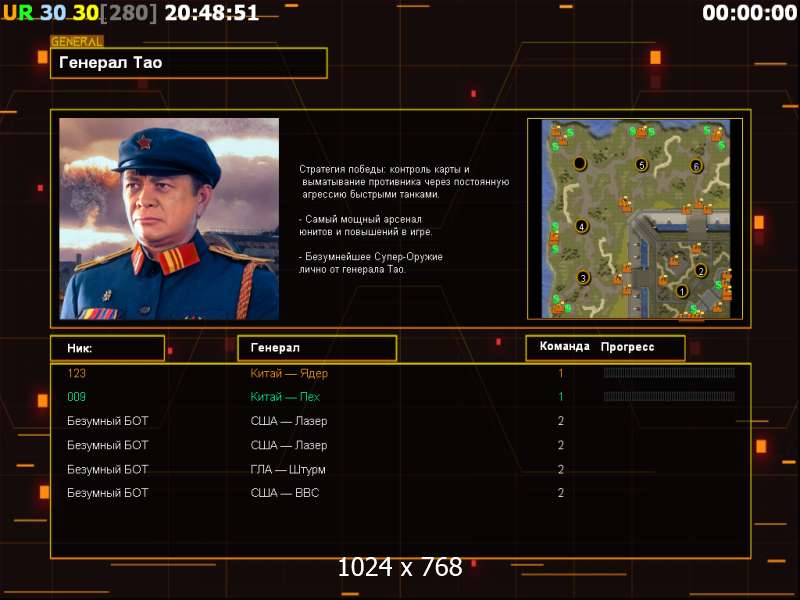Click progress bar for player 009

(669, 396)
